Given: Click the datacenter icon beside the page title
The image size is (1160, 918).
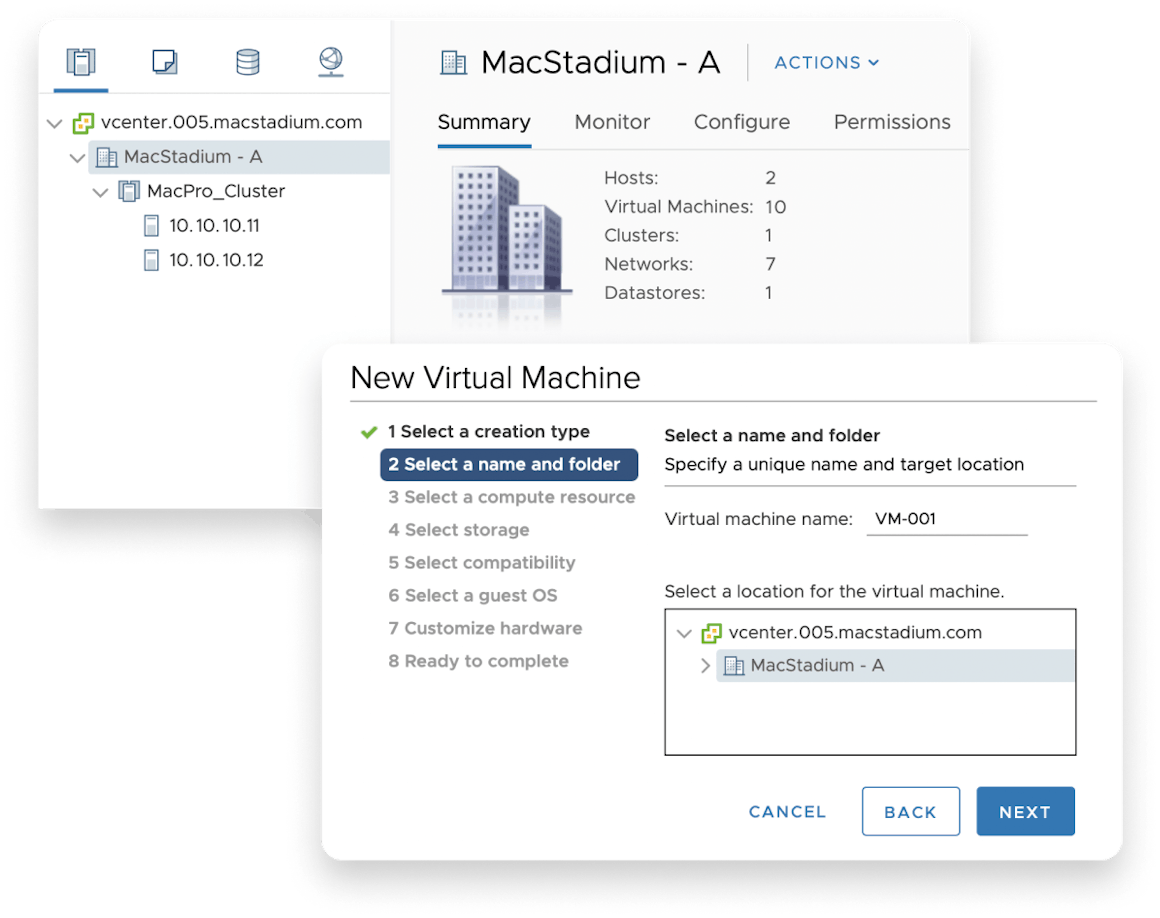Looking at the screenshot, I should pos(453,63).
